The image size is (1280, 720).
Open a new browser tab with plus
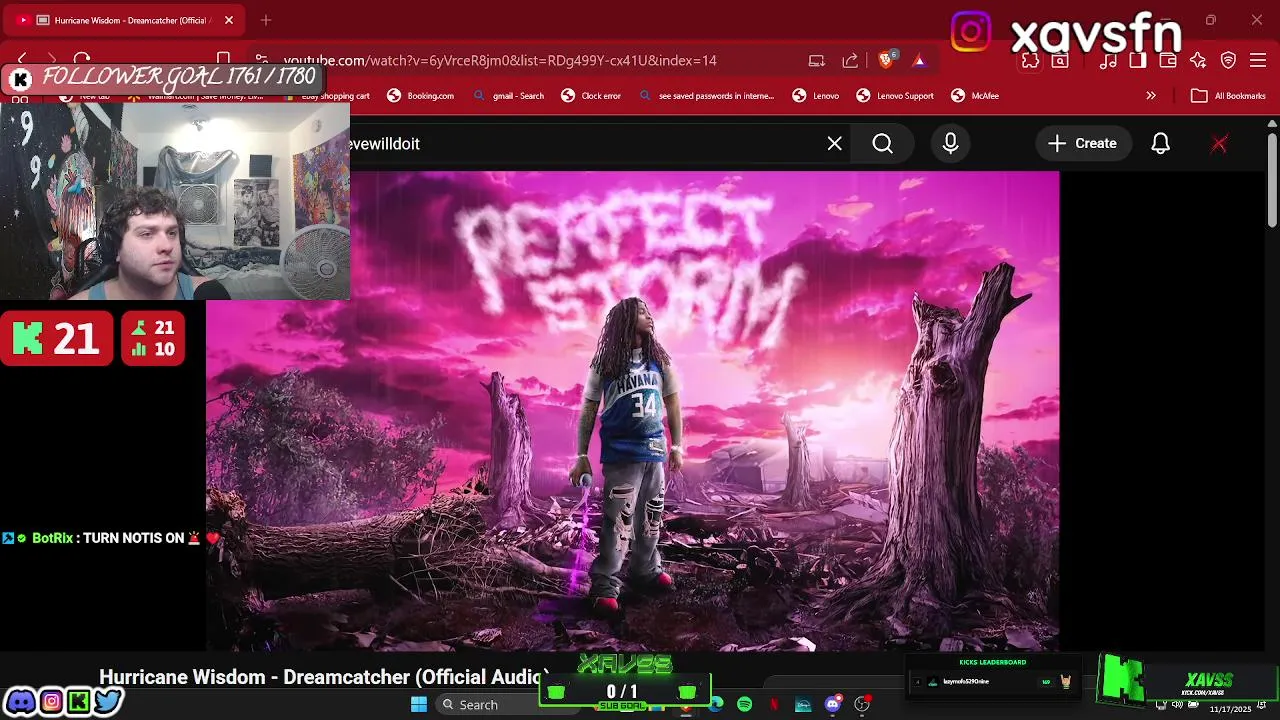pyautogui.click(x=266, y=20)
